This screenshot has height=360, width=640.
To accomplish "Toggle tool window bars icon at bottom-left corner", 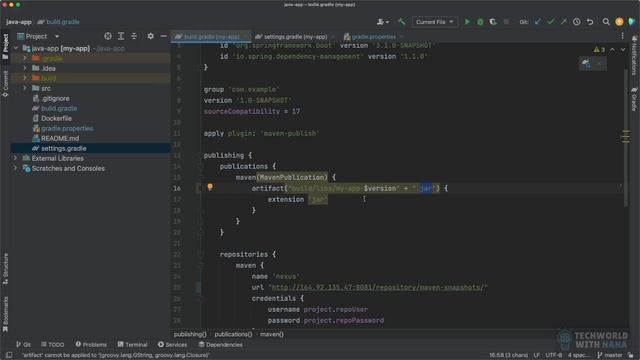I will (x=9, y=355).
